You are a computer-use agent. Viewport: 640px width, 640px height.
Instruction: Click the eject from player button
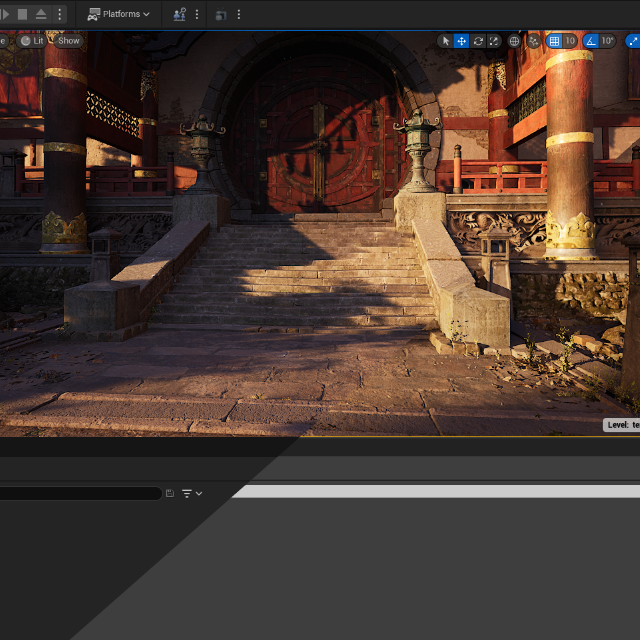point(41,14)
